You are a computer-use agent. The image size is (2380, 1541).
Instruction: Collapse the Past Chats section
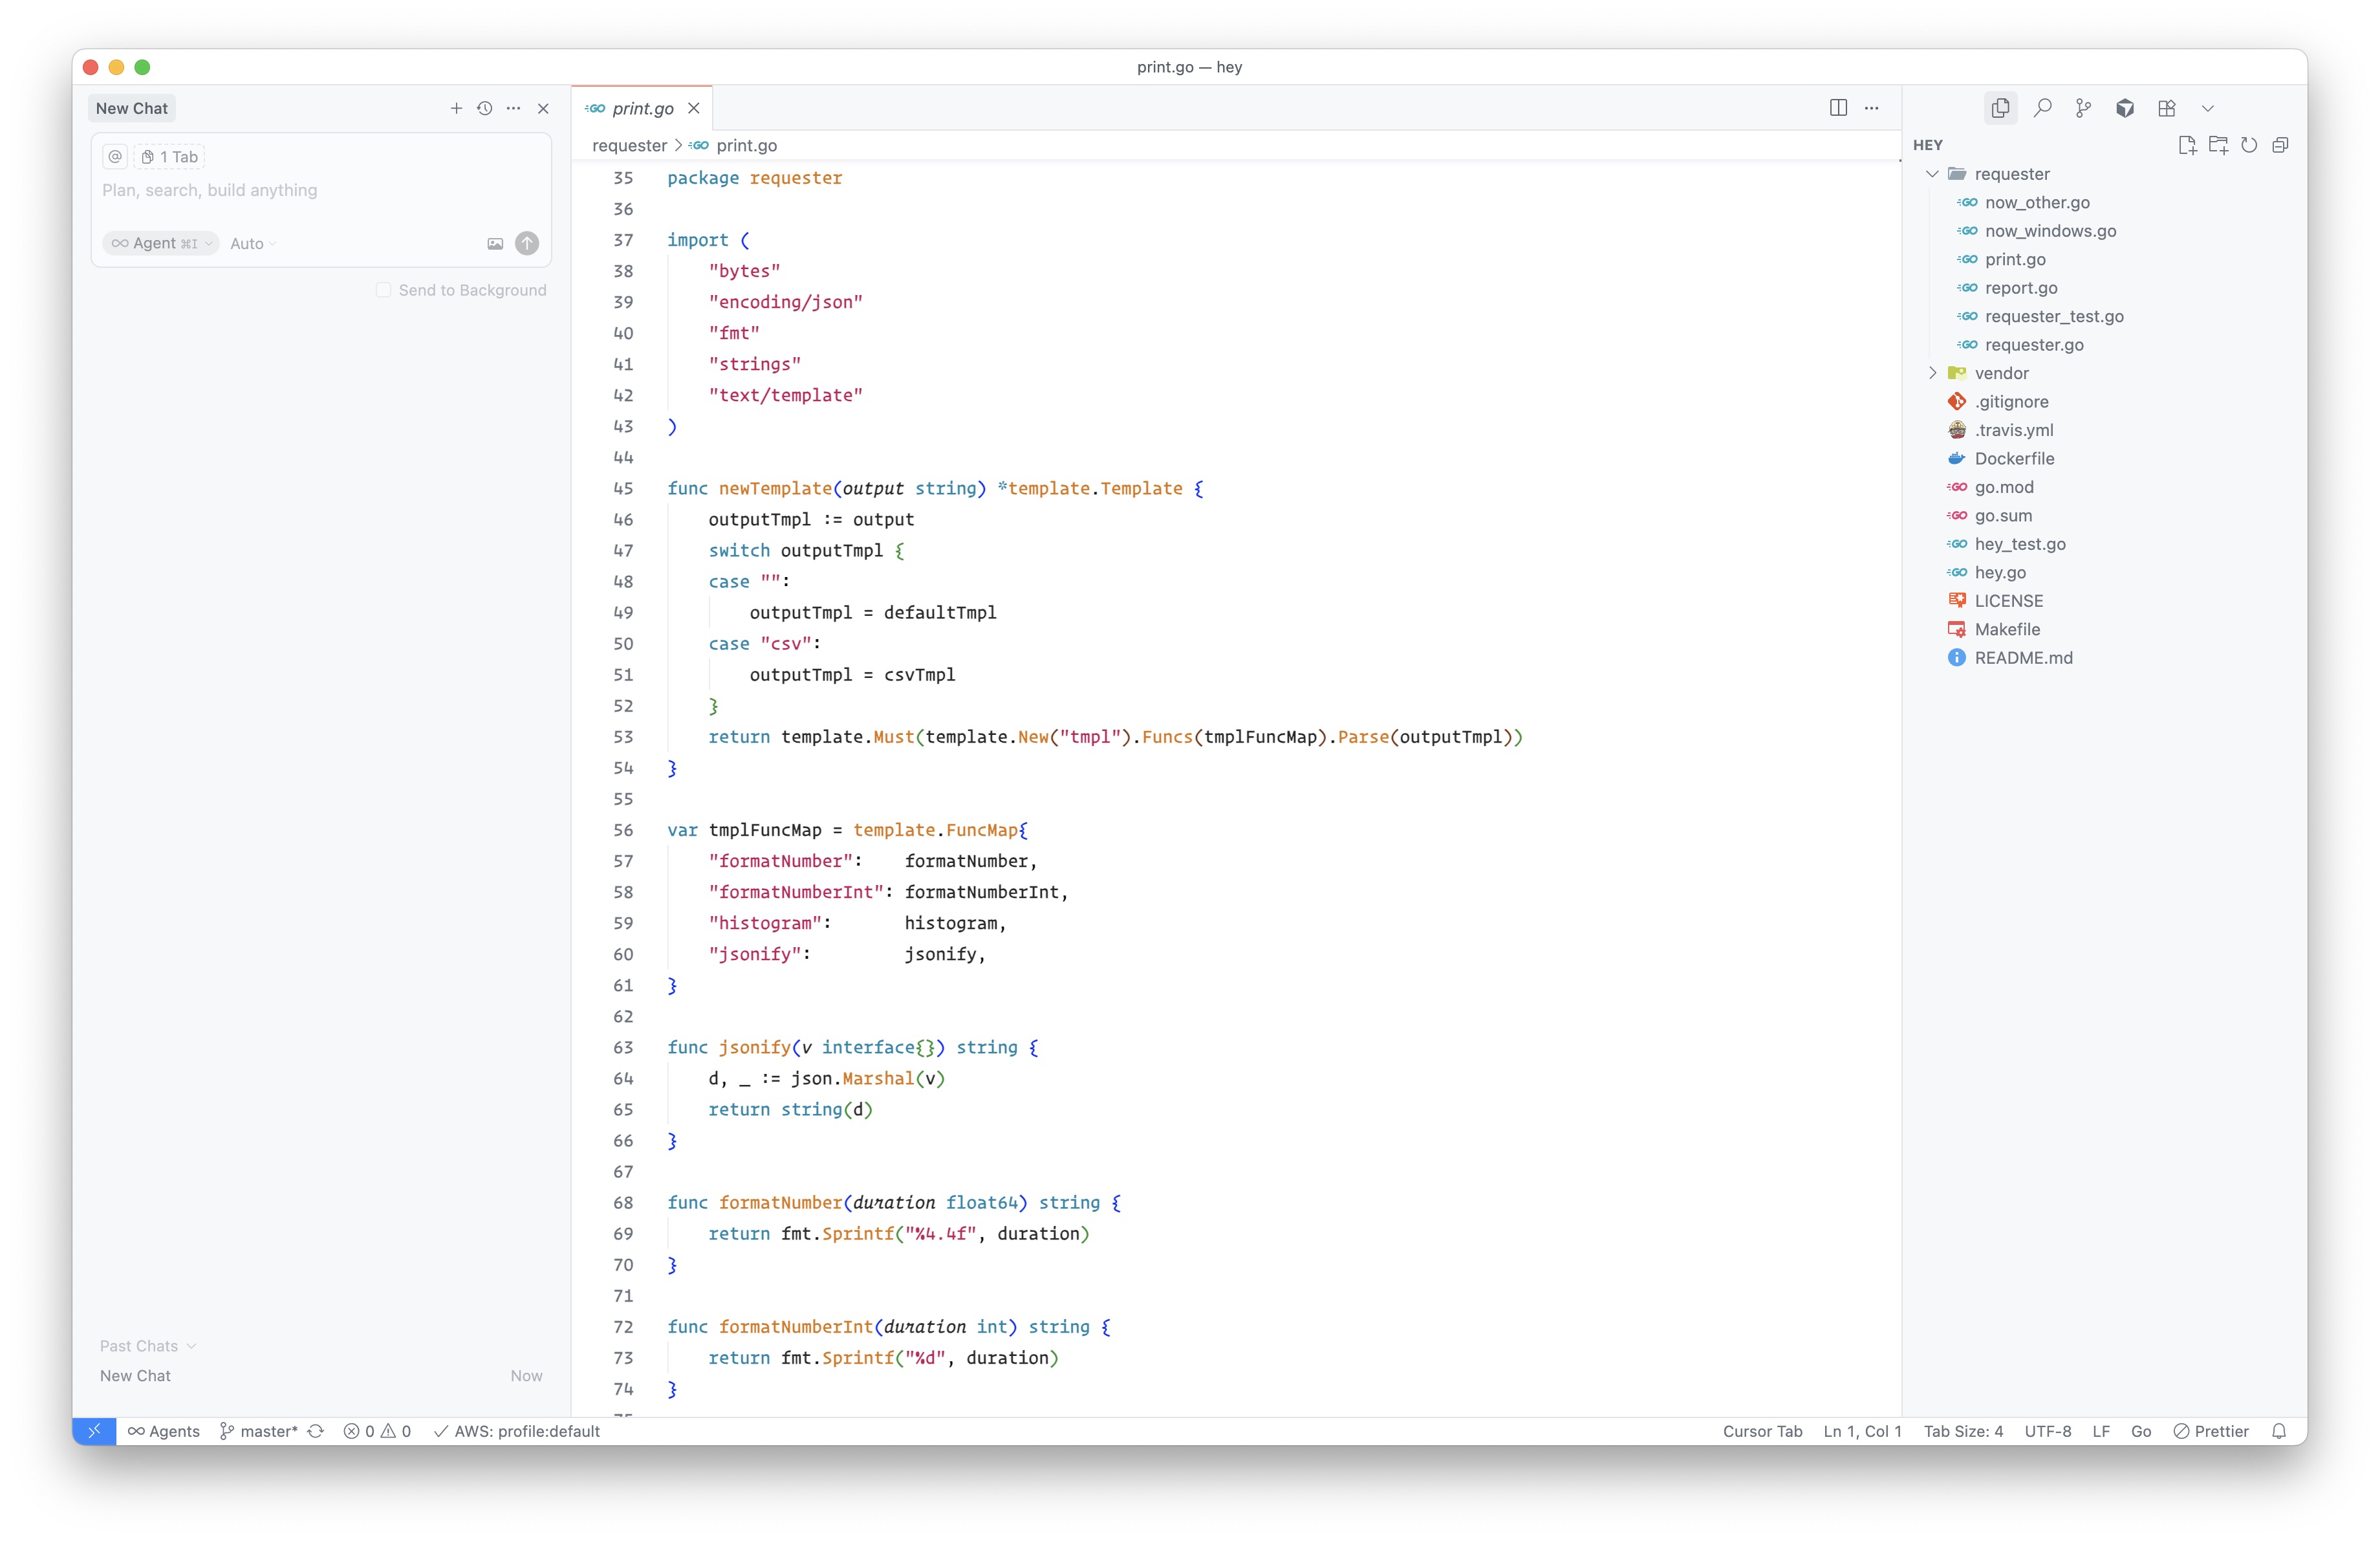coord(147,1346)
